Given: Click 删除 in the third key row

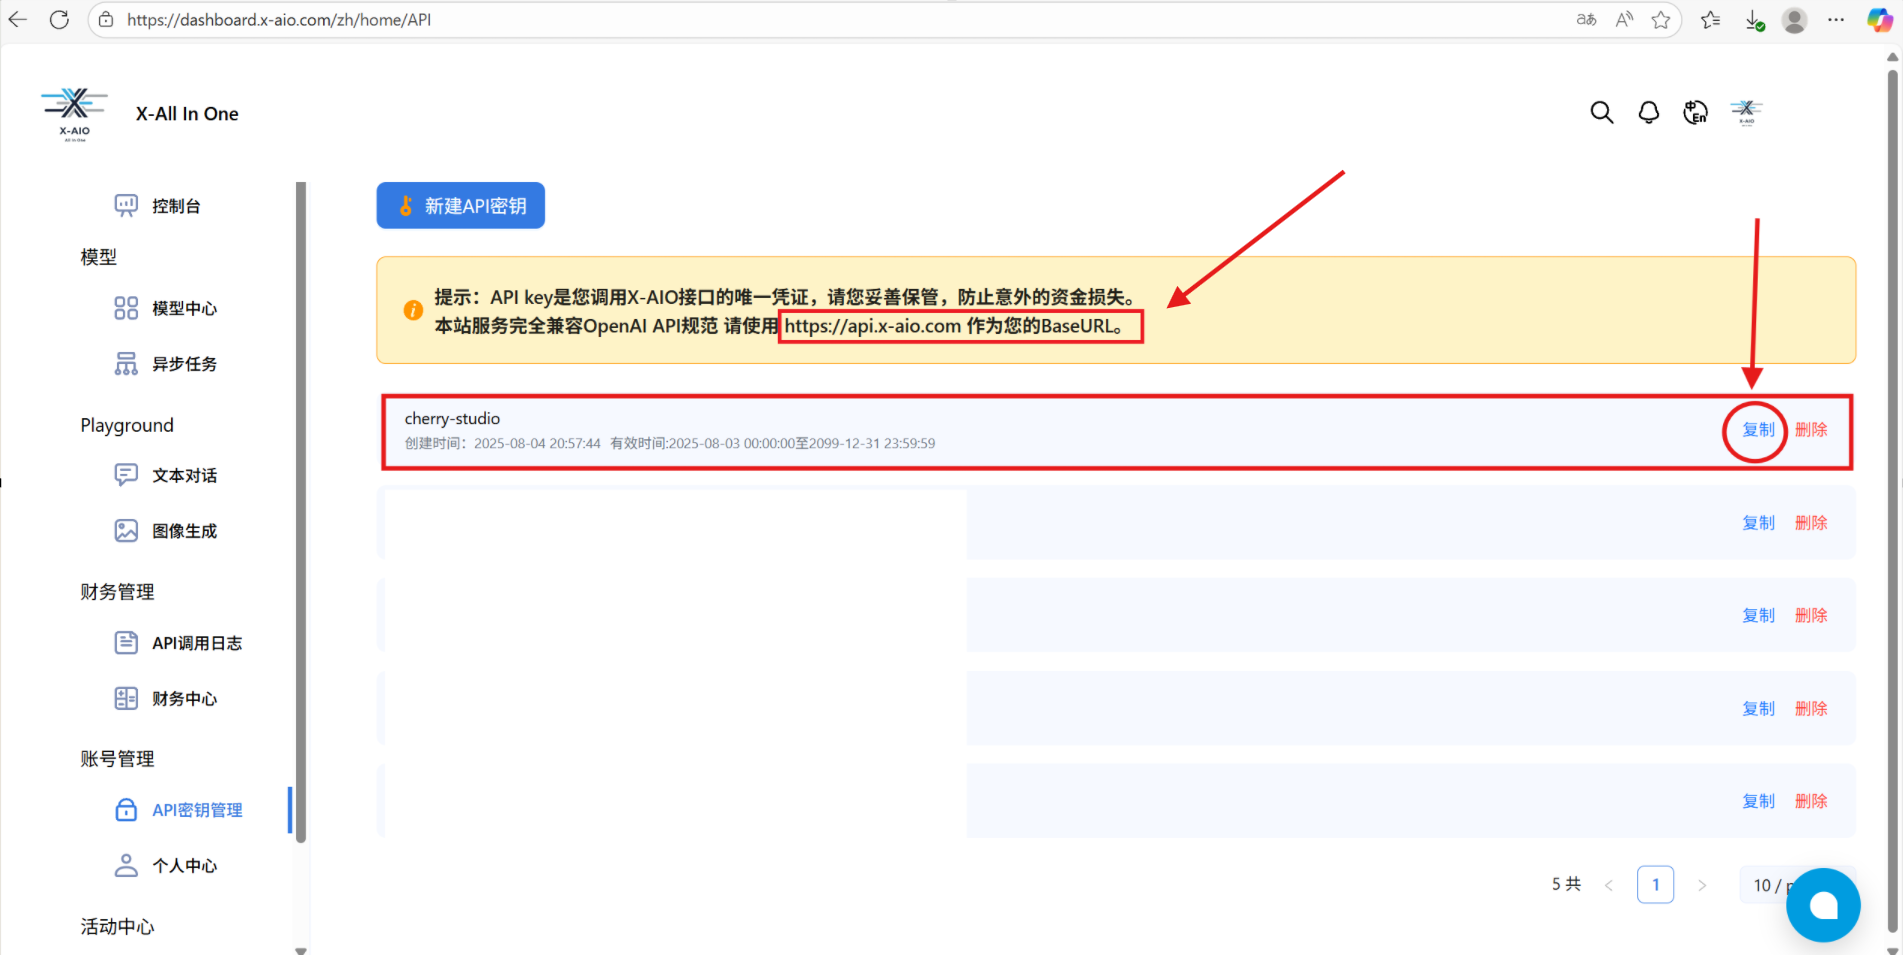Looking at the screenshot, I should pos(1811,616).
